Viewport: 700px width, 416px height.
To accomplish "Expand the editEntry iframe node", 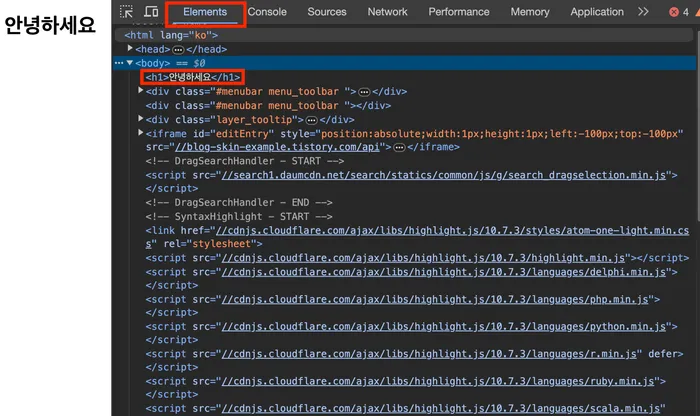I will coord(141,133).
